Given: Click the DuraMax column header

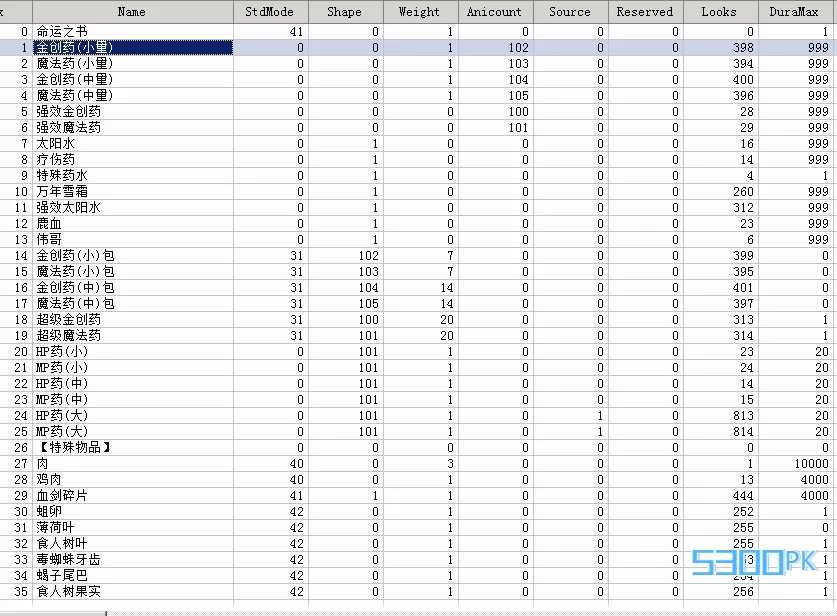Looking at the screenshot, I should pyautogui.click(x=797, y=12).
